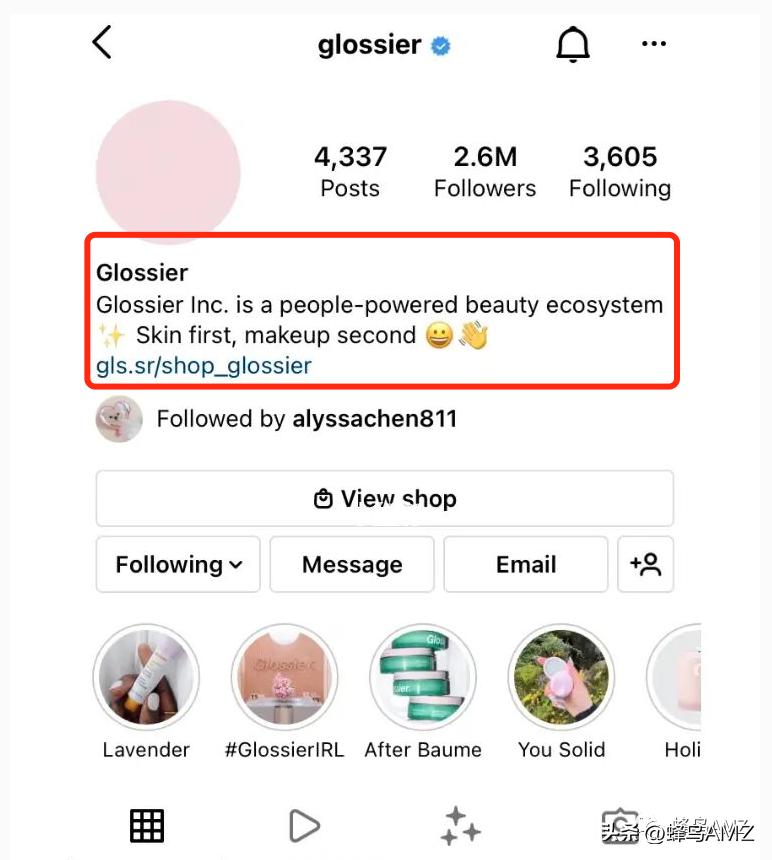Open the #GlossierIRL story highlight
Image resolution: width=772 pixels, height=860 pixels.
tap(284, 679)
